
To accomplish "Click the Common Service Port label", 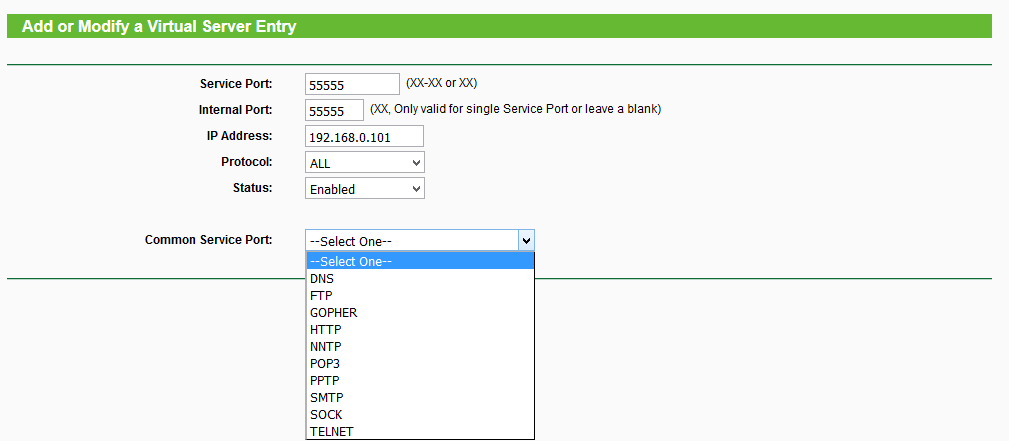I will [x=208, y=240].
